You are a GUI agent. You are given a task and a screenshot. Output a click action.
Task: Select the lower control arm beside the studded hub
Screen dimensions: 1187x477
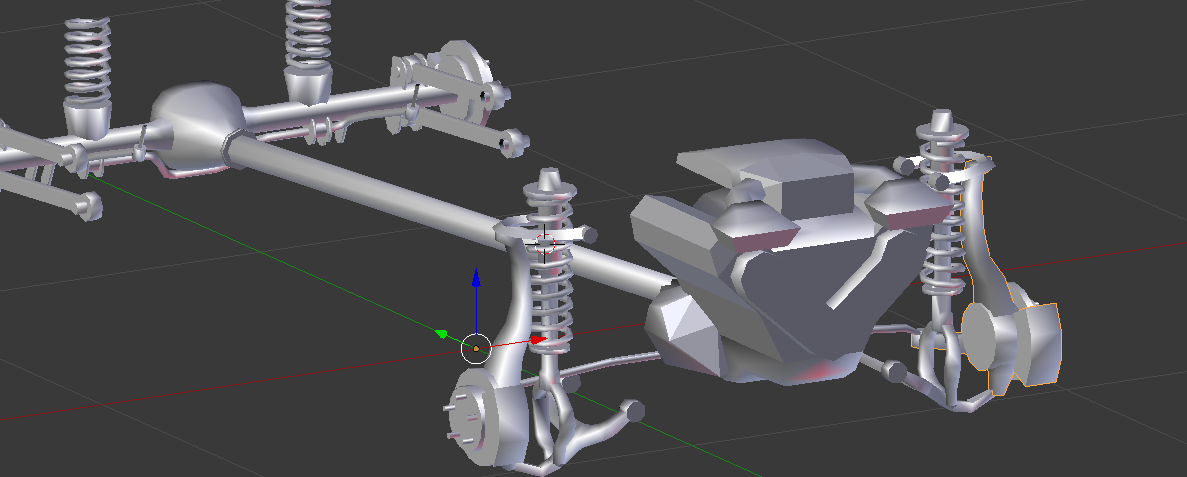click(598, 433)
